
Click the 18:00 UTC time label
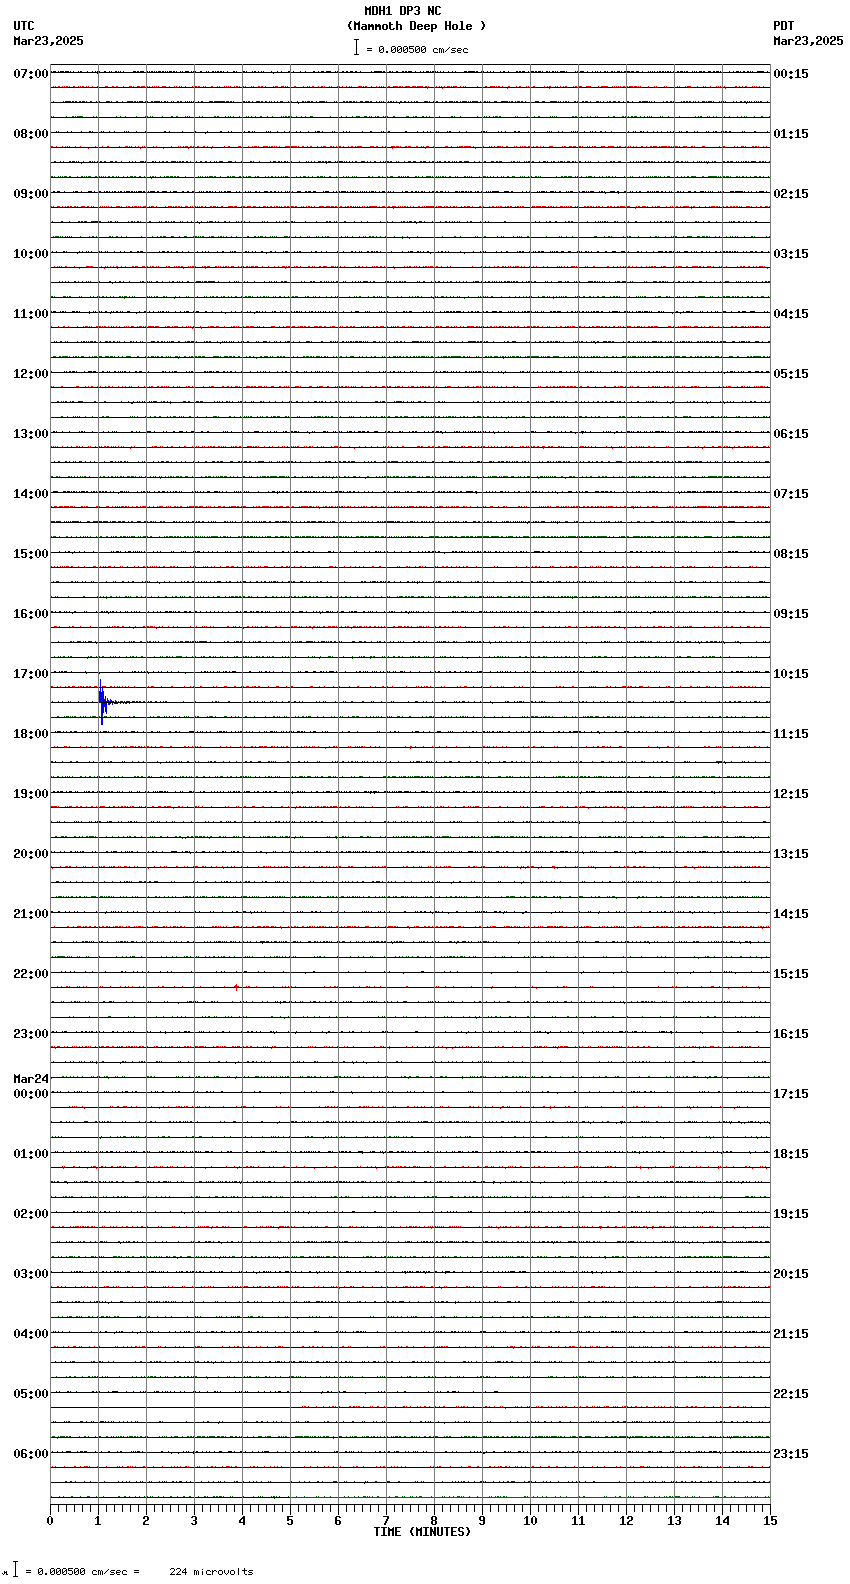tap(31, 734)
